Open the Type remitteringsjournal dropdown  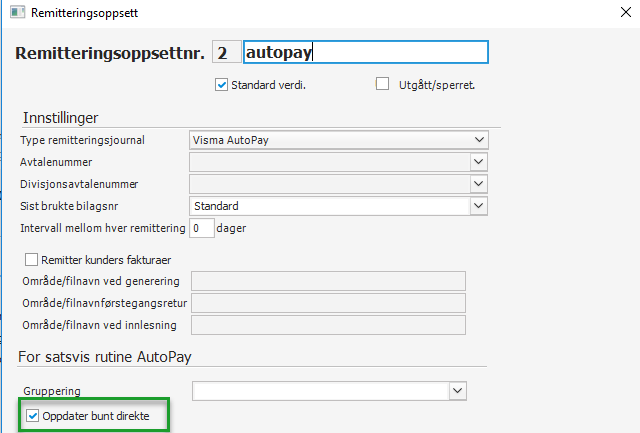tap(477, 140)
